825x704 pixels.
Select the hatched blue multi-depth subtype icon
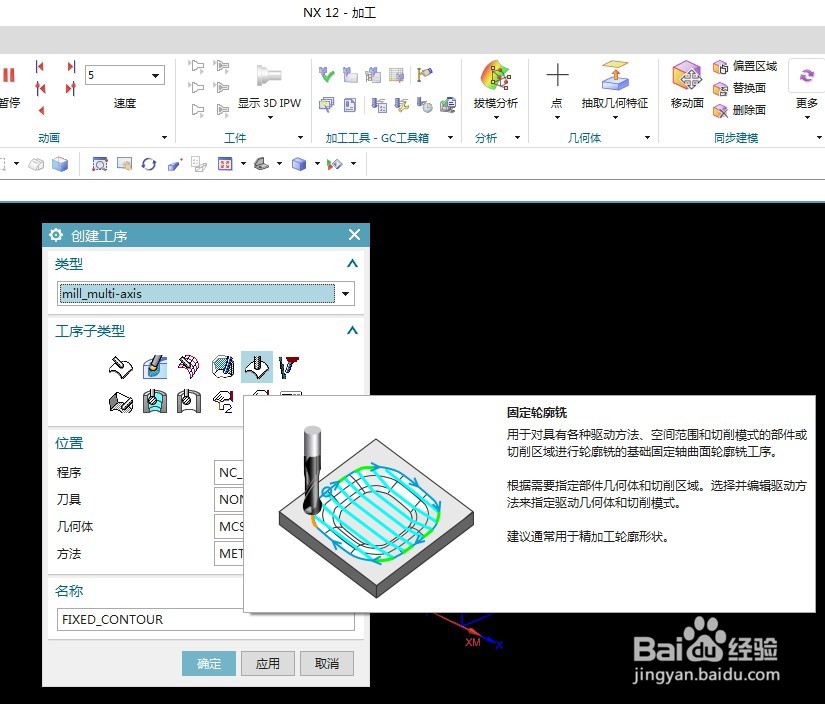(223, 367)
